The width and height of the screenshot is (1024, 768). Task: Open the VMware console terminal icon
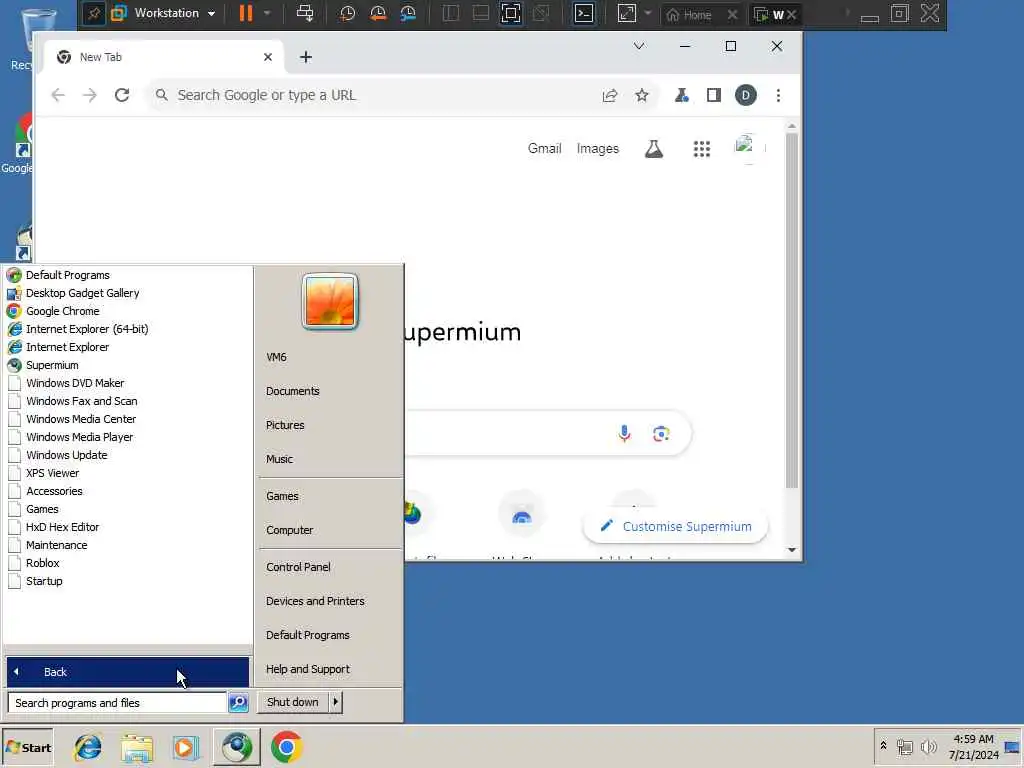coord(584,13)
